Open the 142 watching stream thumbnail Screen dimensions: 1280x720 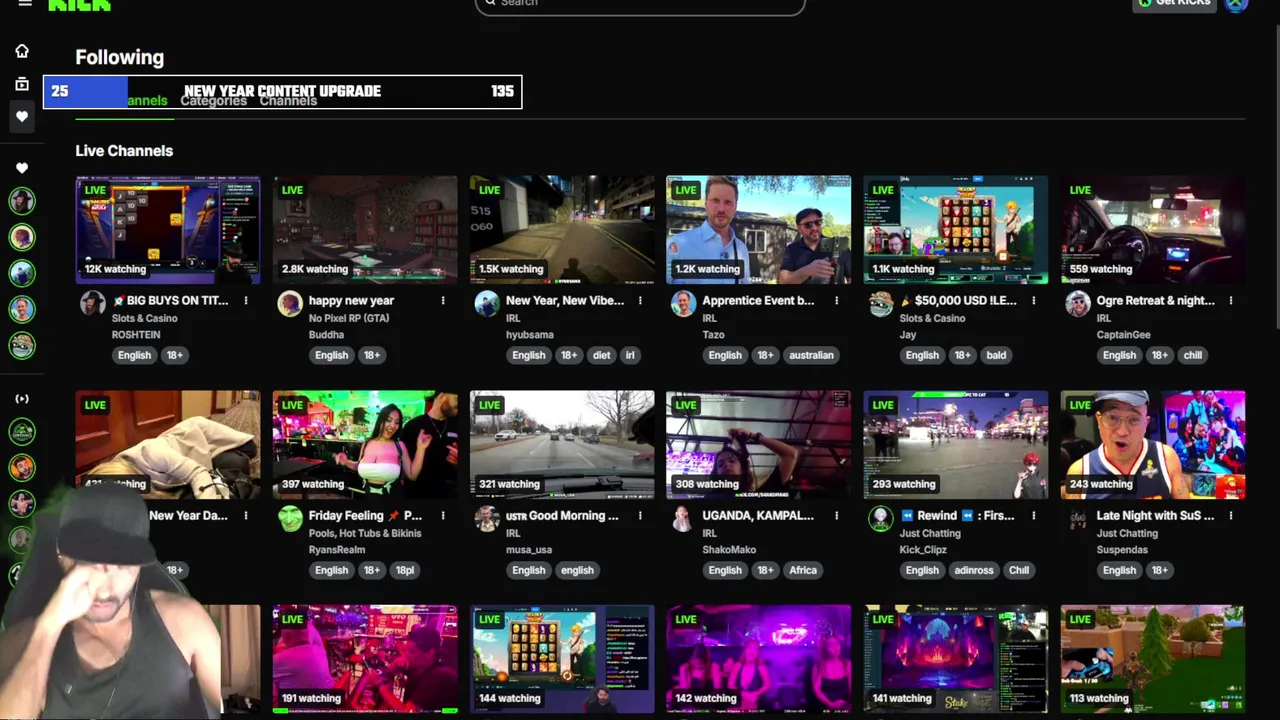[759, 660]
